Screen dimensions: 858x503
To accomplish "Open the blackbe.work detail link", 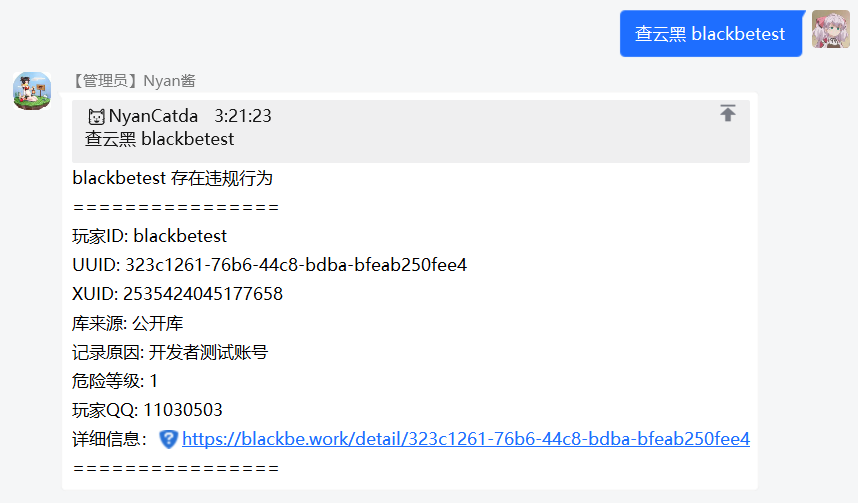I will pyautogui.click(x=466, y=439).
